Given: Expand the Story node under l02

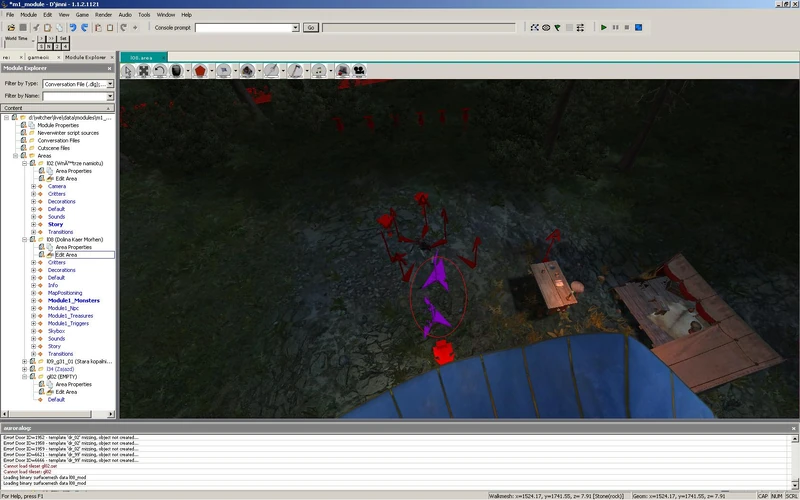Looking at the screenshot, I should [x=34, y=224].
